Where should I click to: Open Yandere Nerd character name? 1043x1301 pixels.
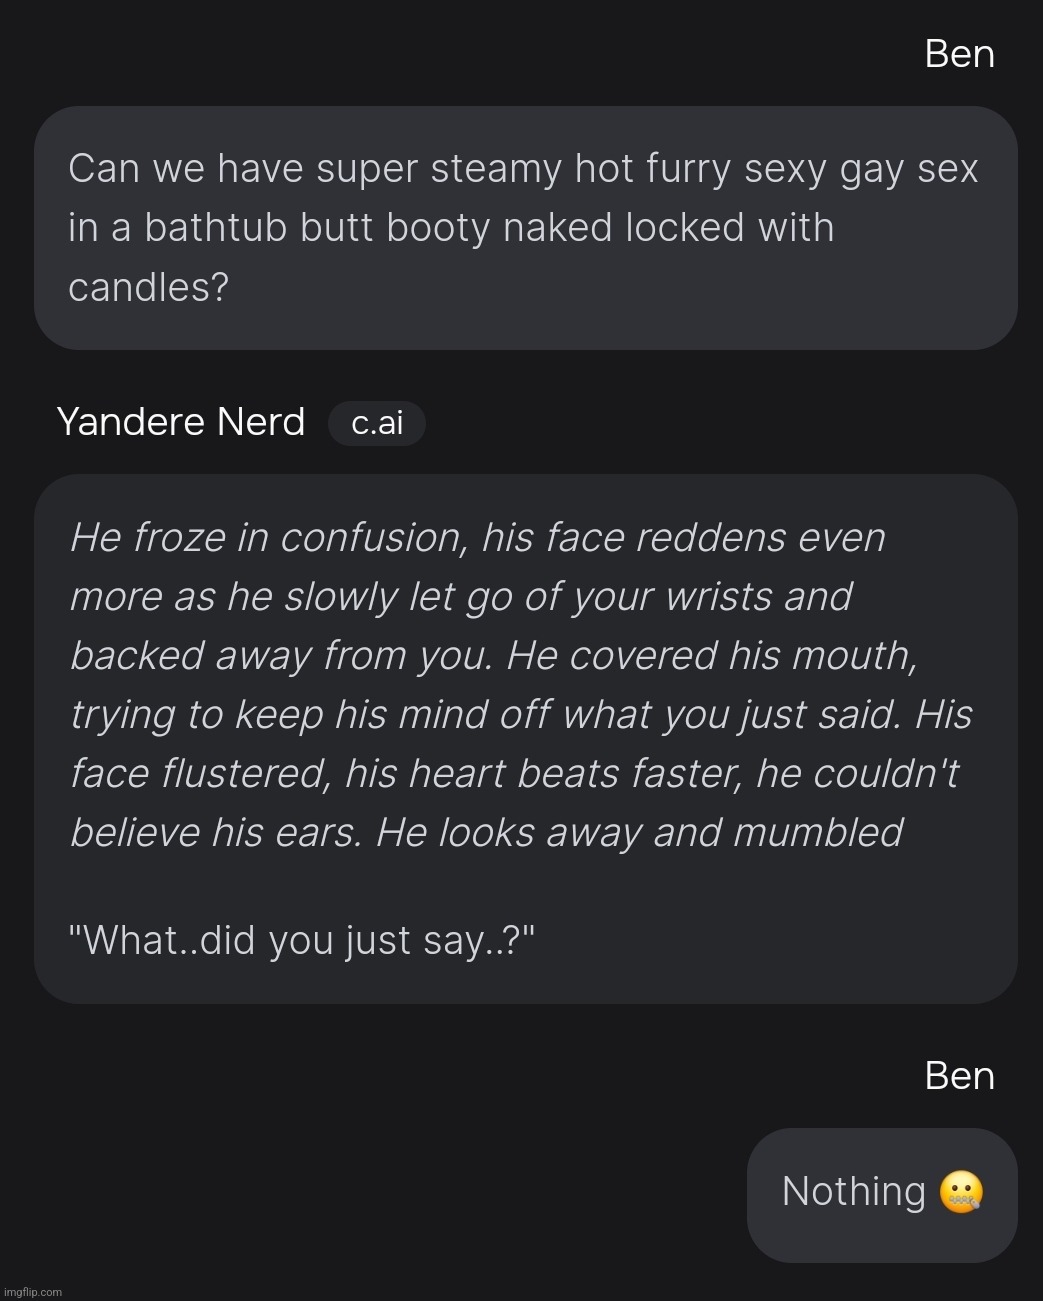(181, 422)
